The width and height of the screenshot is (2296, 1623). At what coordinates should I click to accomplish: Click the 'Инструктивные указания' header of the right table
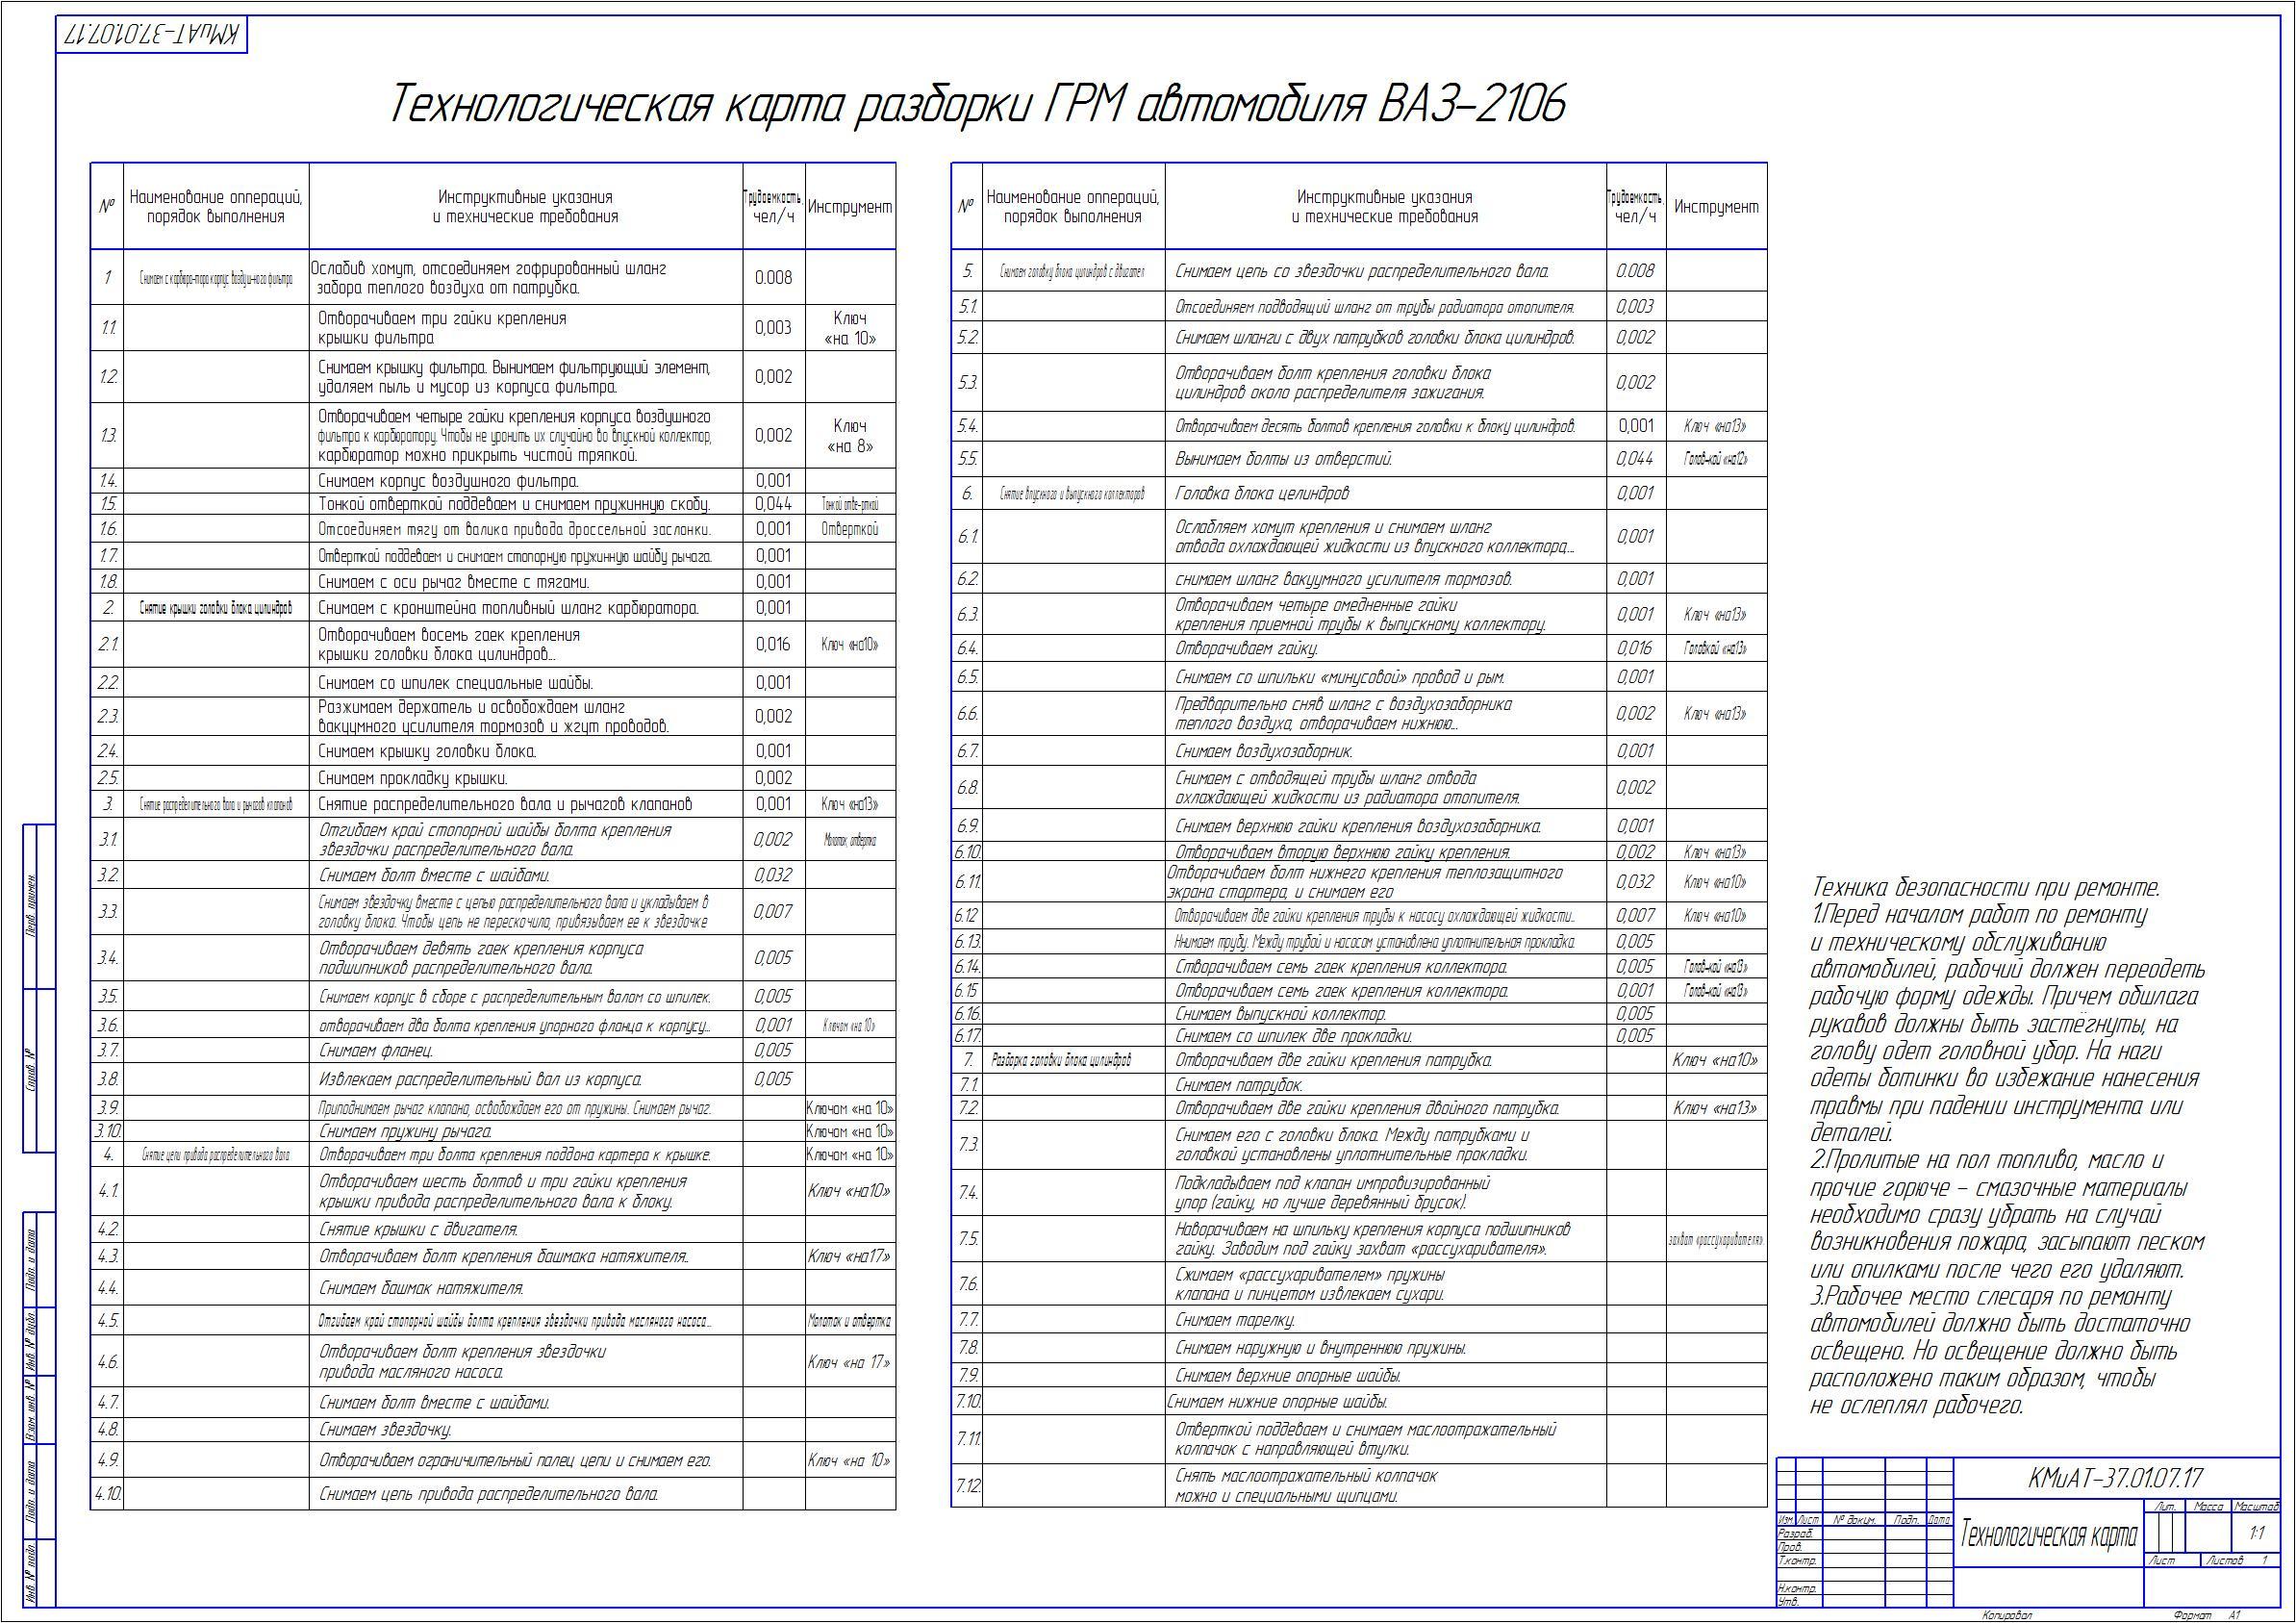[x=1384, y=207]
